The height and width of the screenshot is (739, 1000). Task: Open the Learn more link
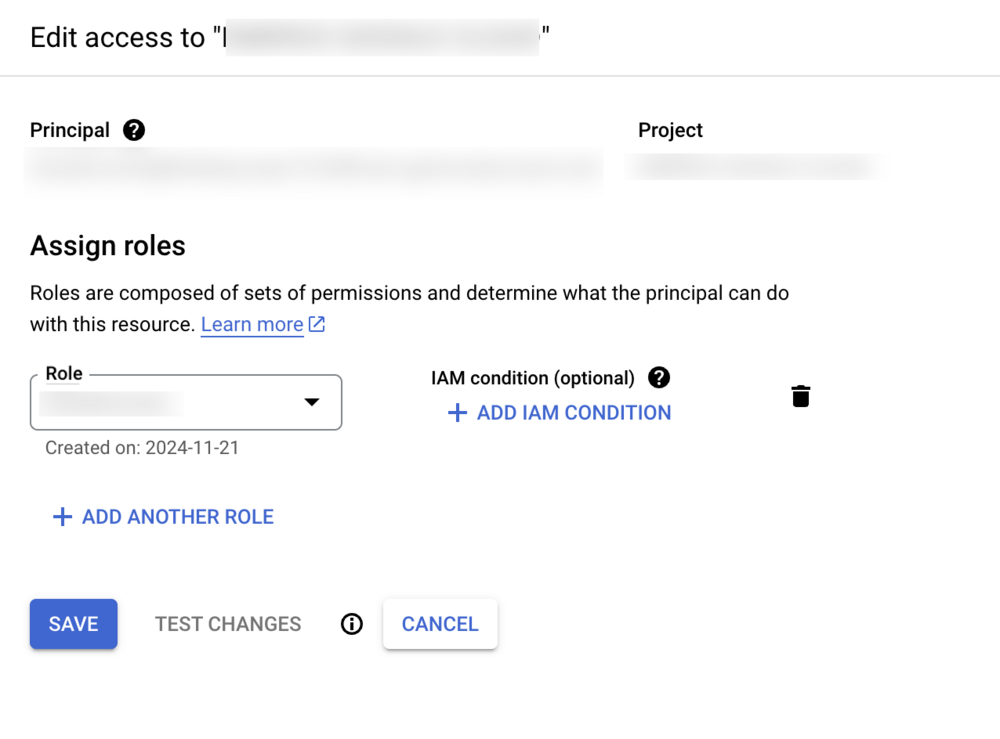(x=252, y=324)
